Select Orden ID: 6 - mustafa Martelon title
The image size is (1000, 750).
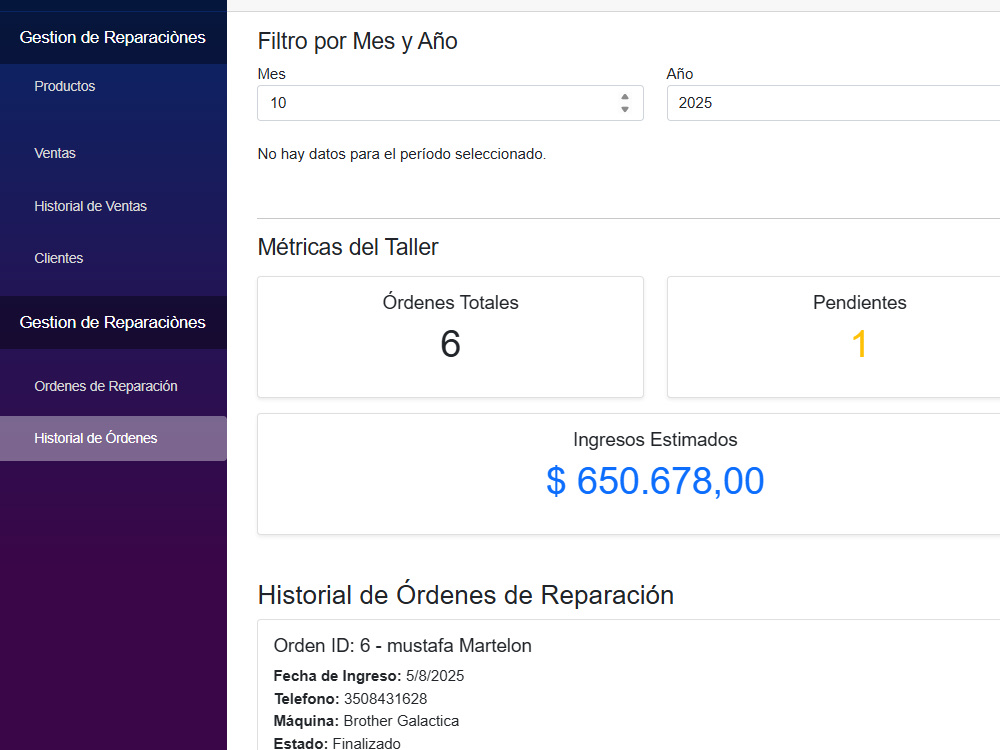coord(402,645)
